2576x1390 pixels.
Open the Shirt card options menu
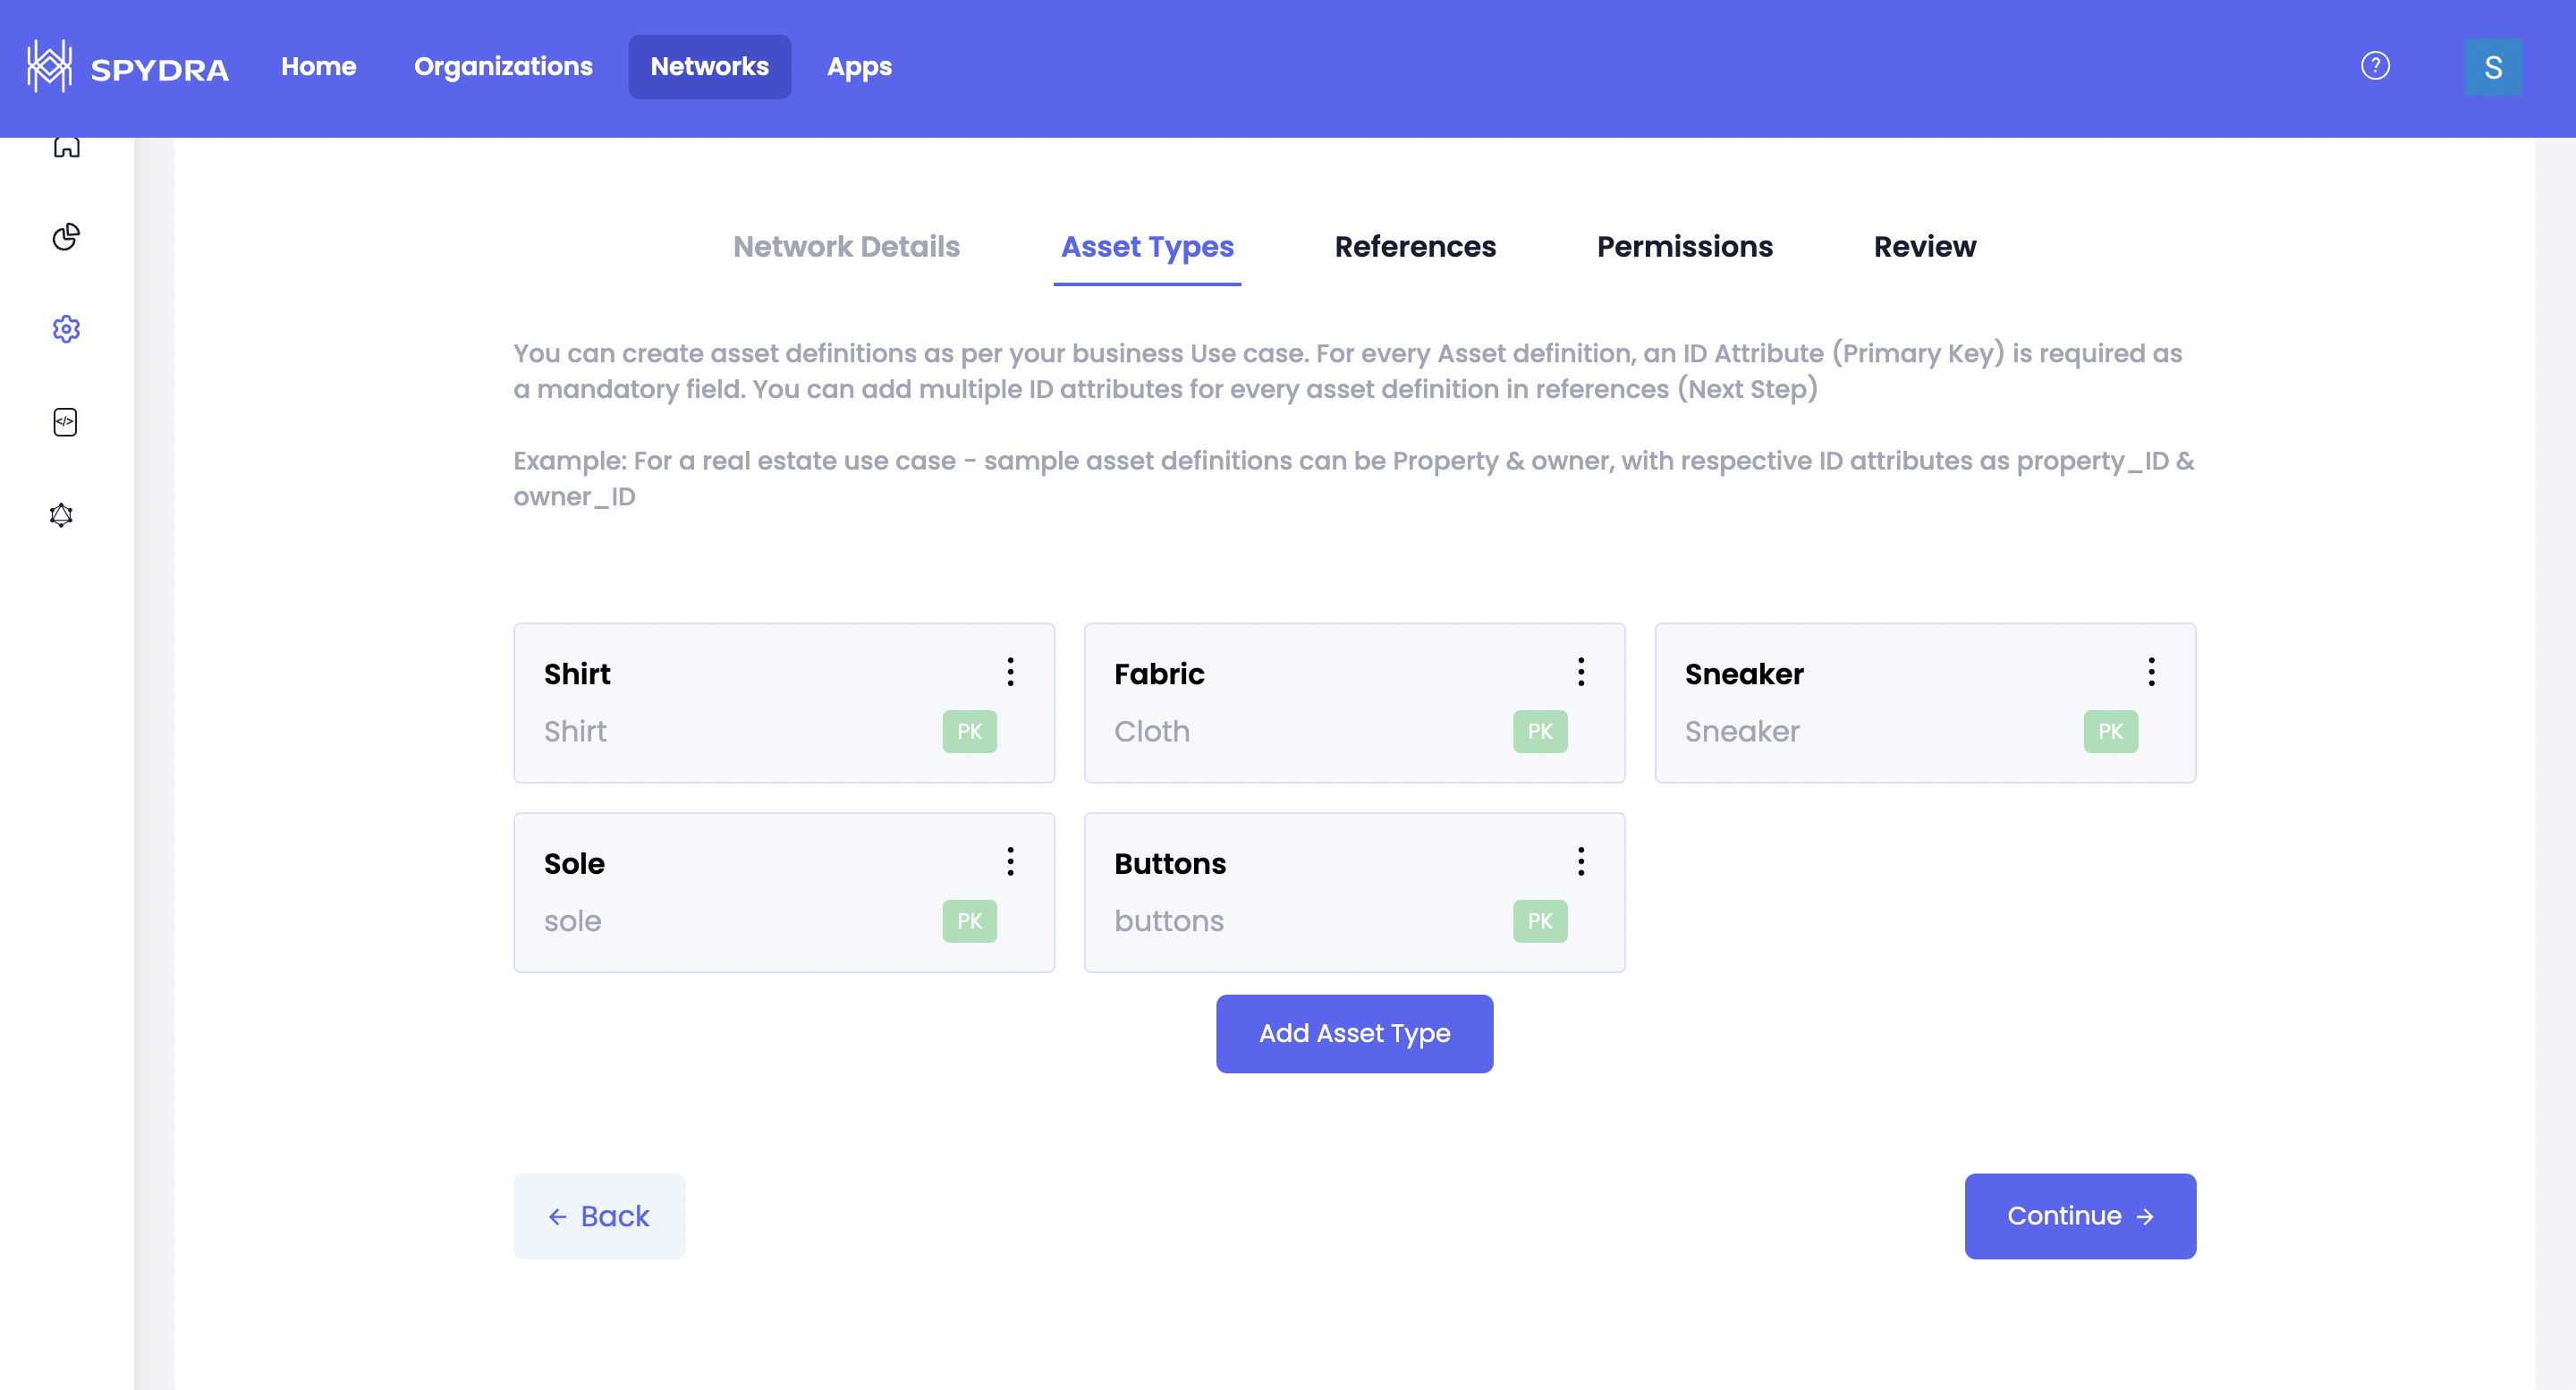point(1010,672)
